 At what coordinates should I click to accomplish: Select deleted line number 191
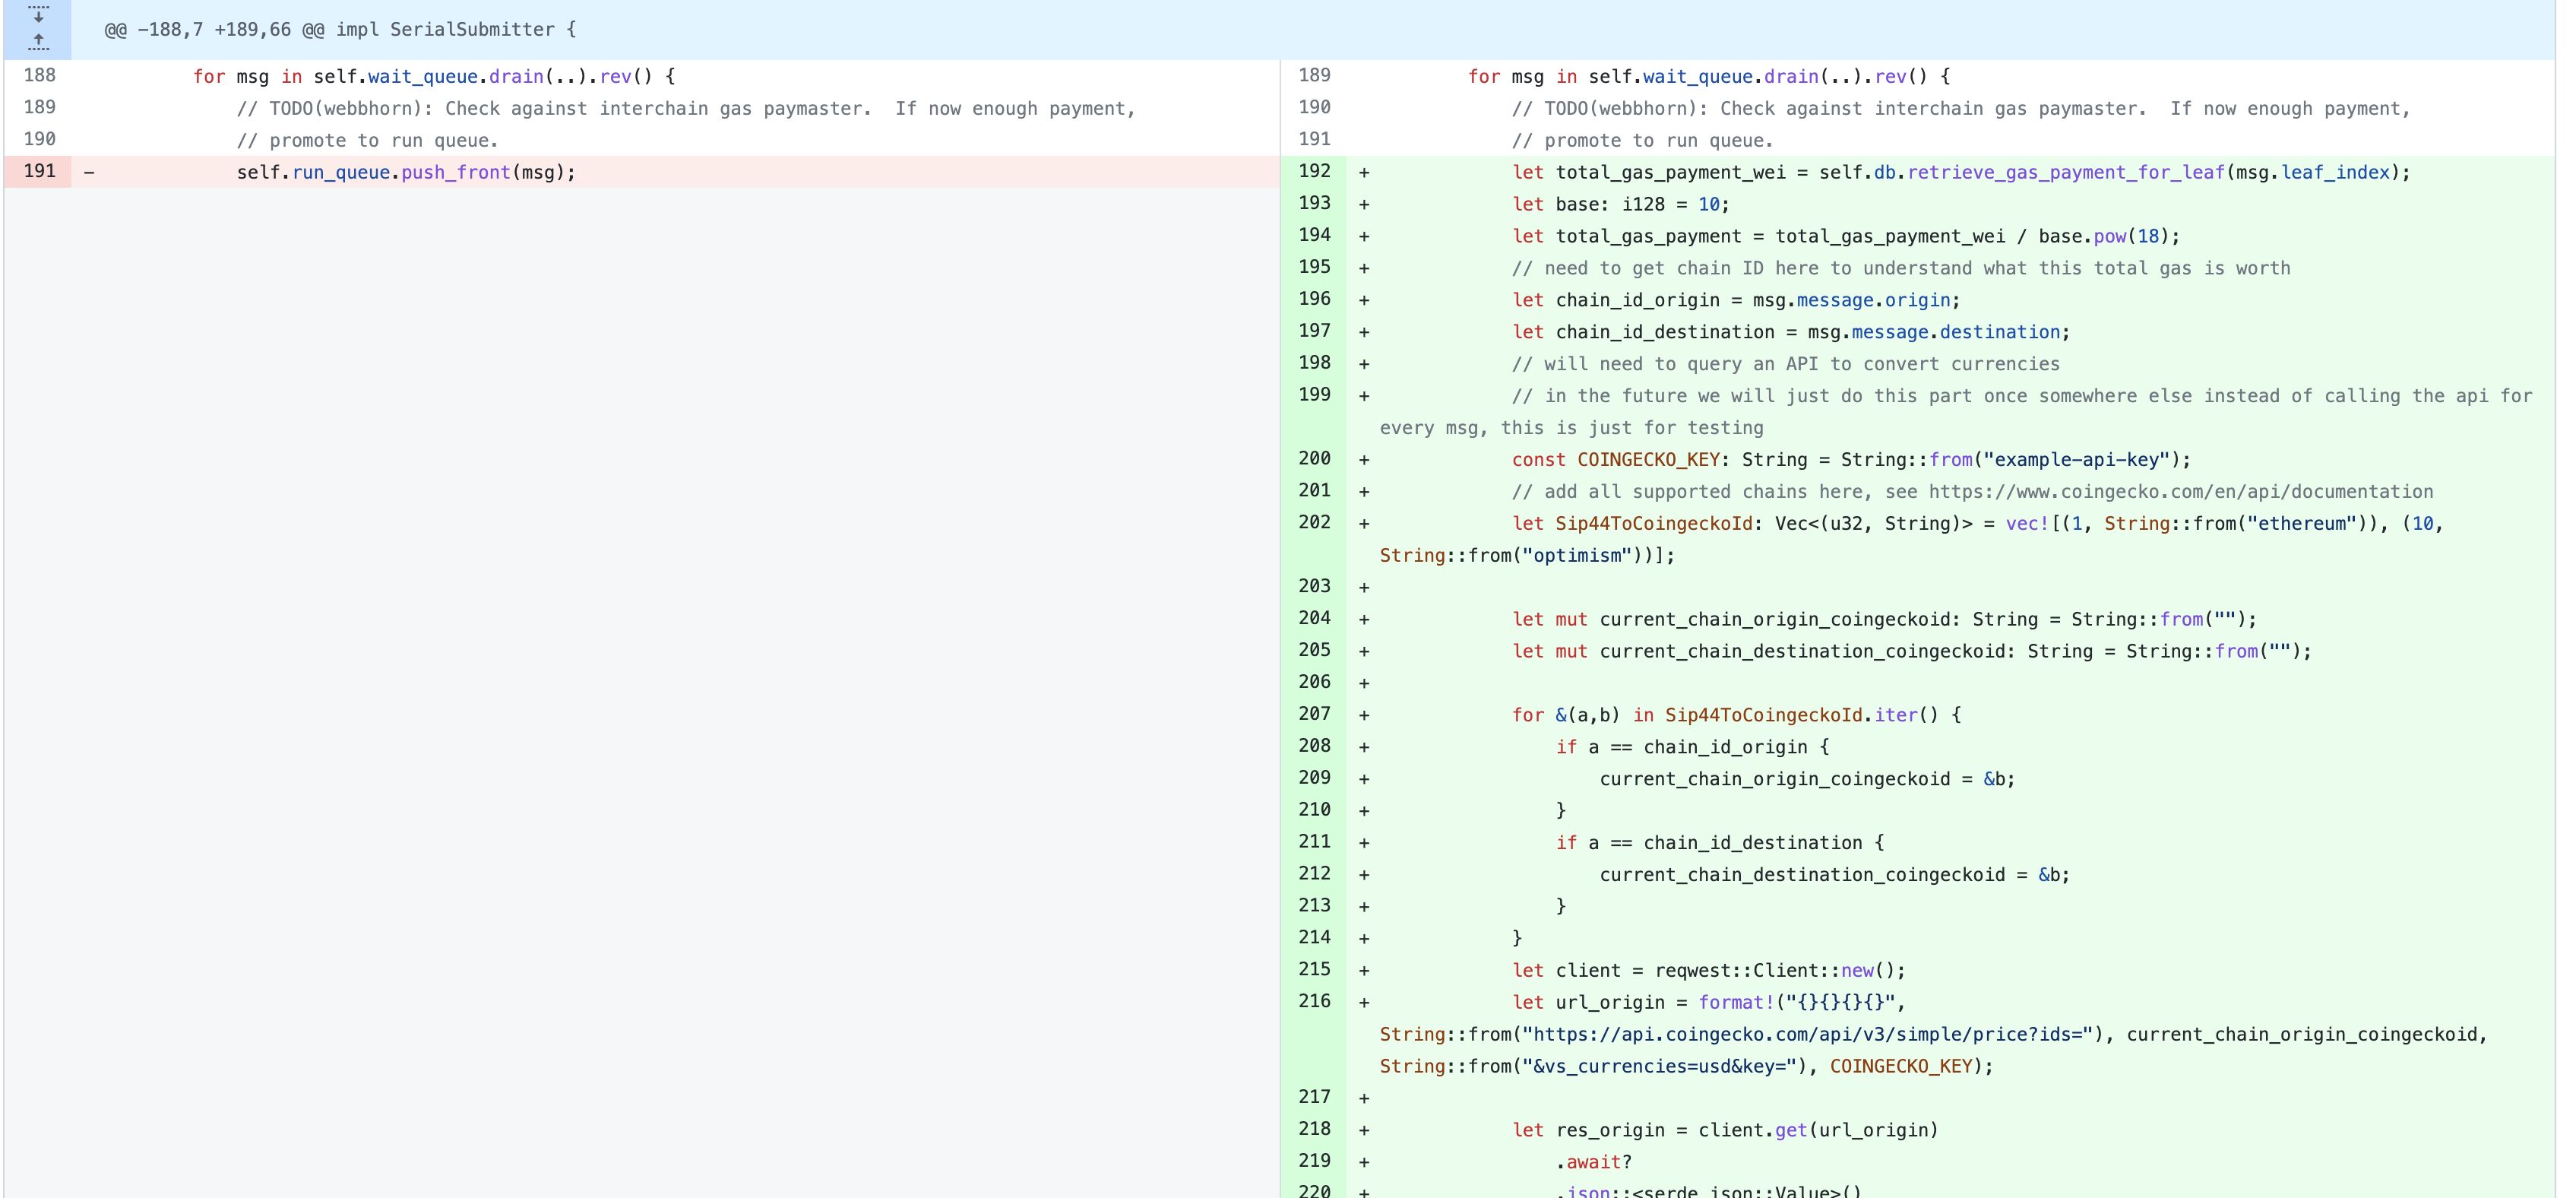pyautogui.click(x=39, y=171)
